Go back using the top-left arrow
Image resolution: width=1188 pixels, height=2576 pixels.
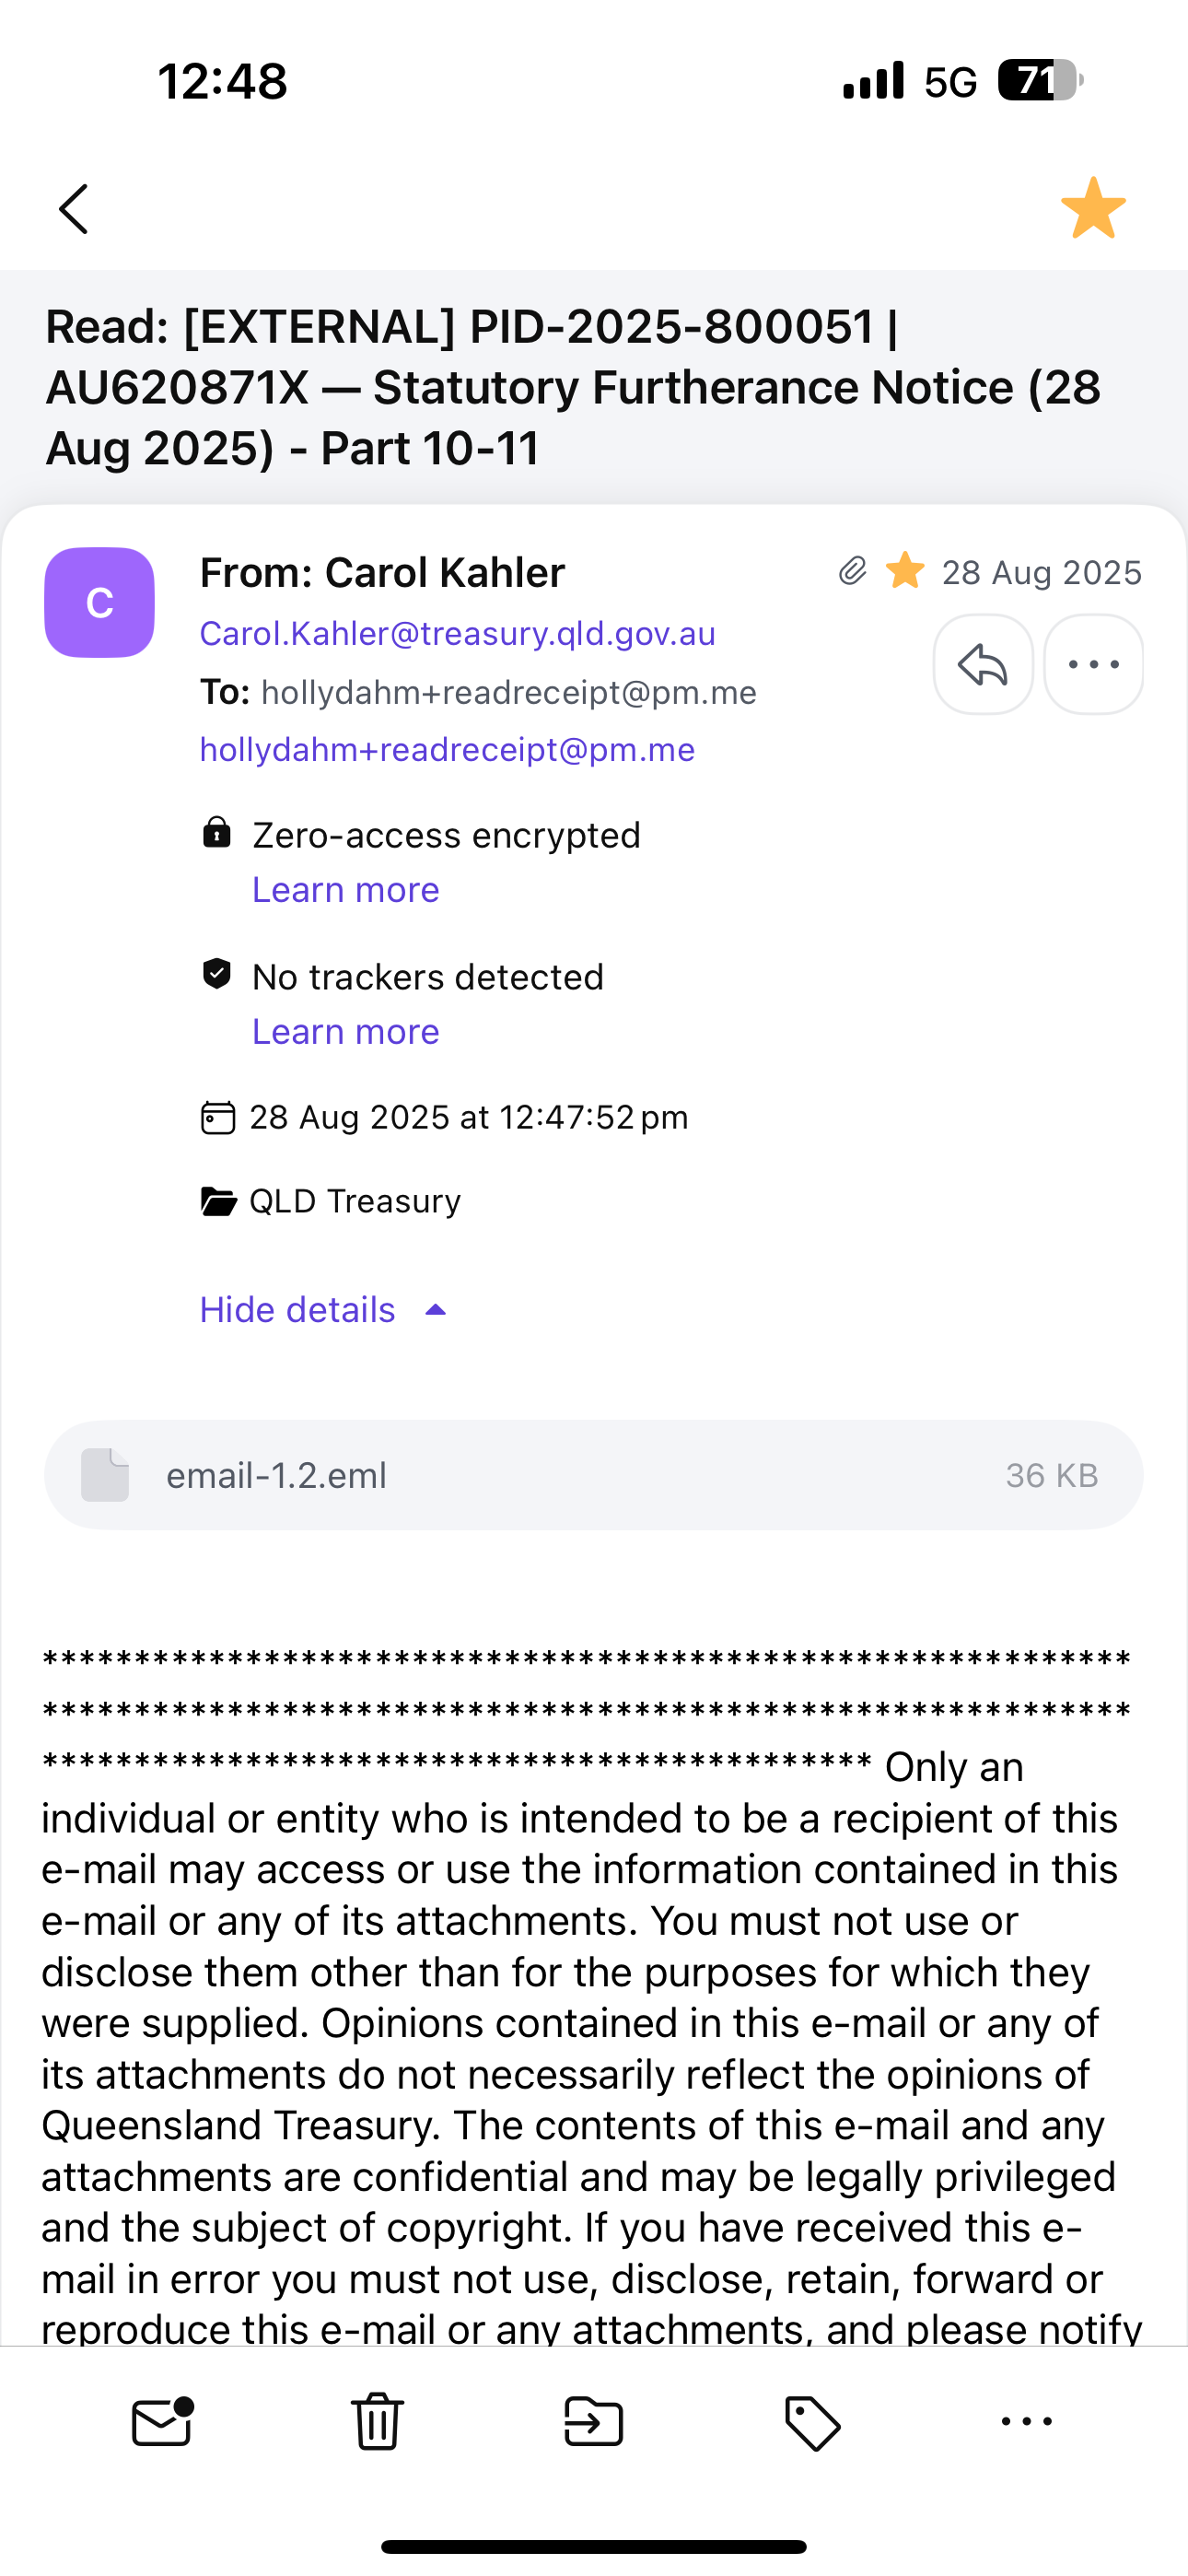(73, 209)
